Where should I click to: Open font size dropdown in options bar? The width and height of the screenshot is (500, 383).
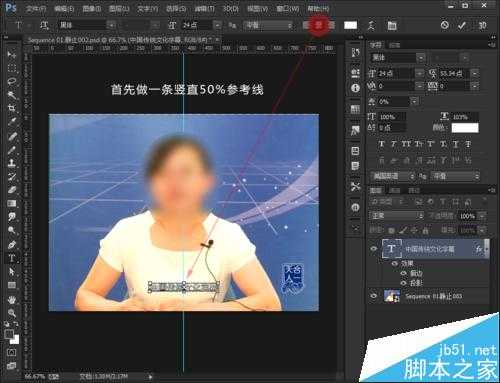[217, 25]
